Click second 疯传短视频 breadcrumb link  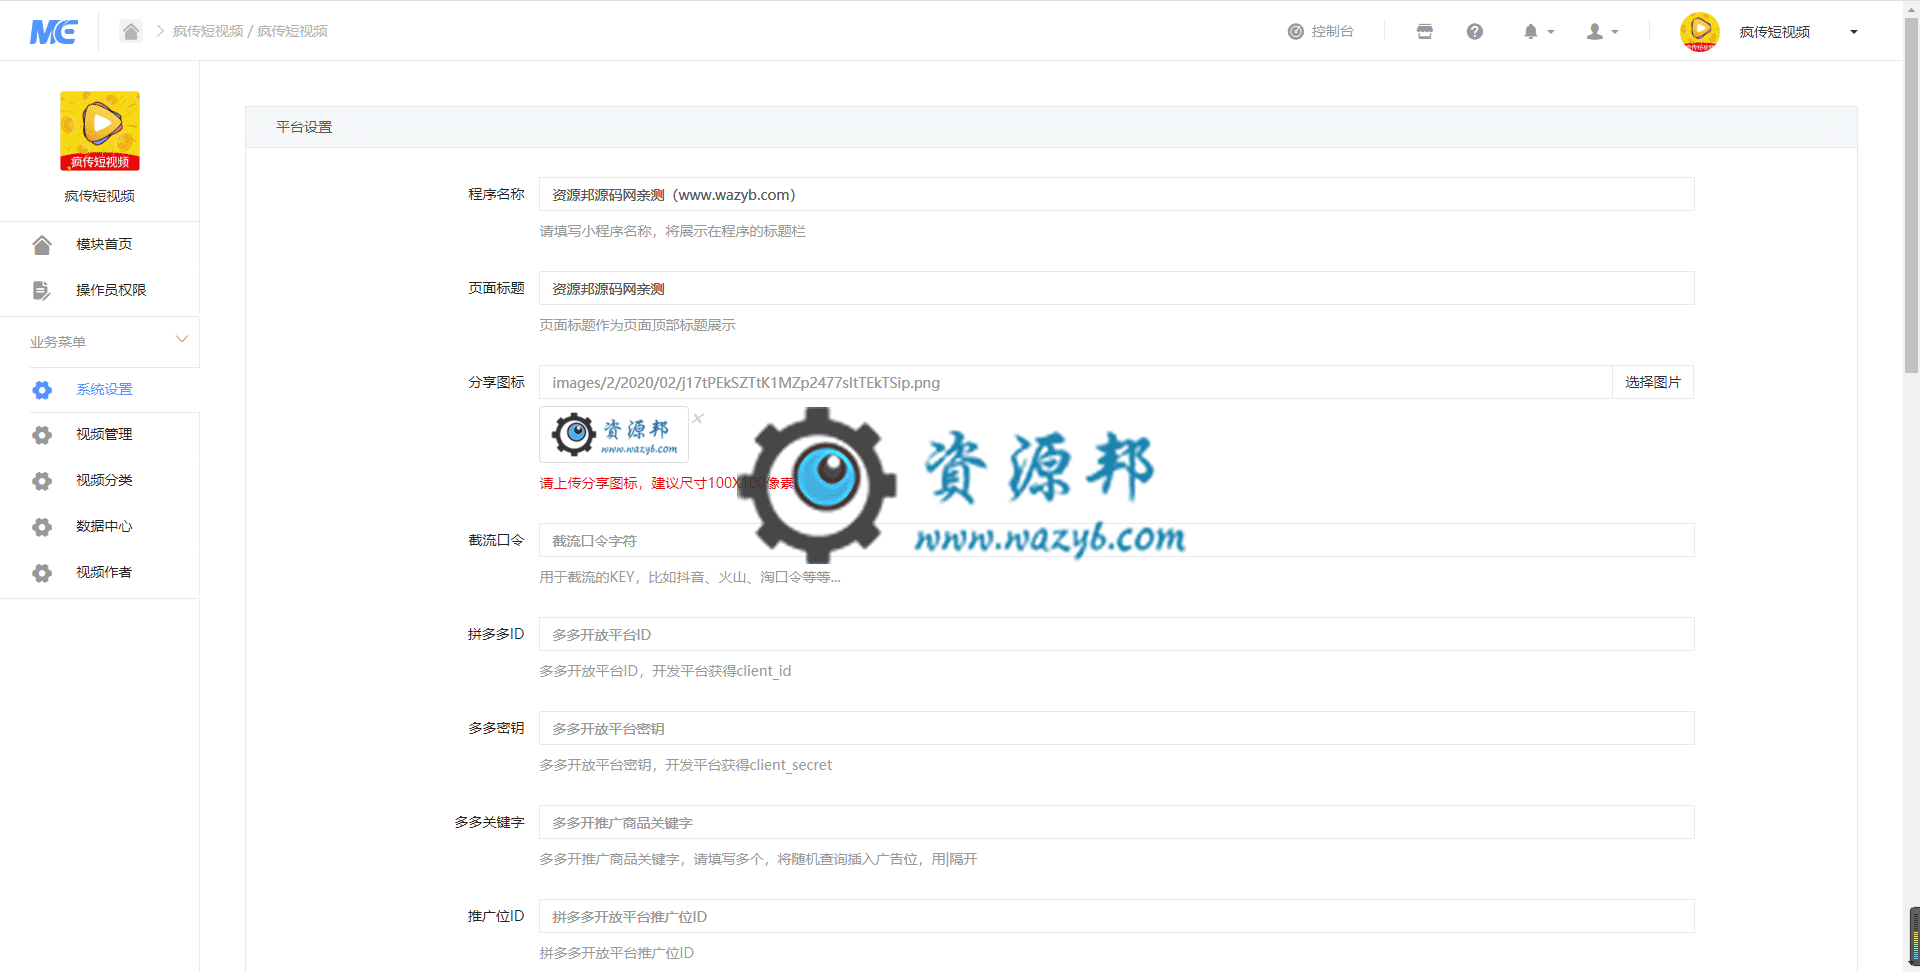coord(292,31)
